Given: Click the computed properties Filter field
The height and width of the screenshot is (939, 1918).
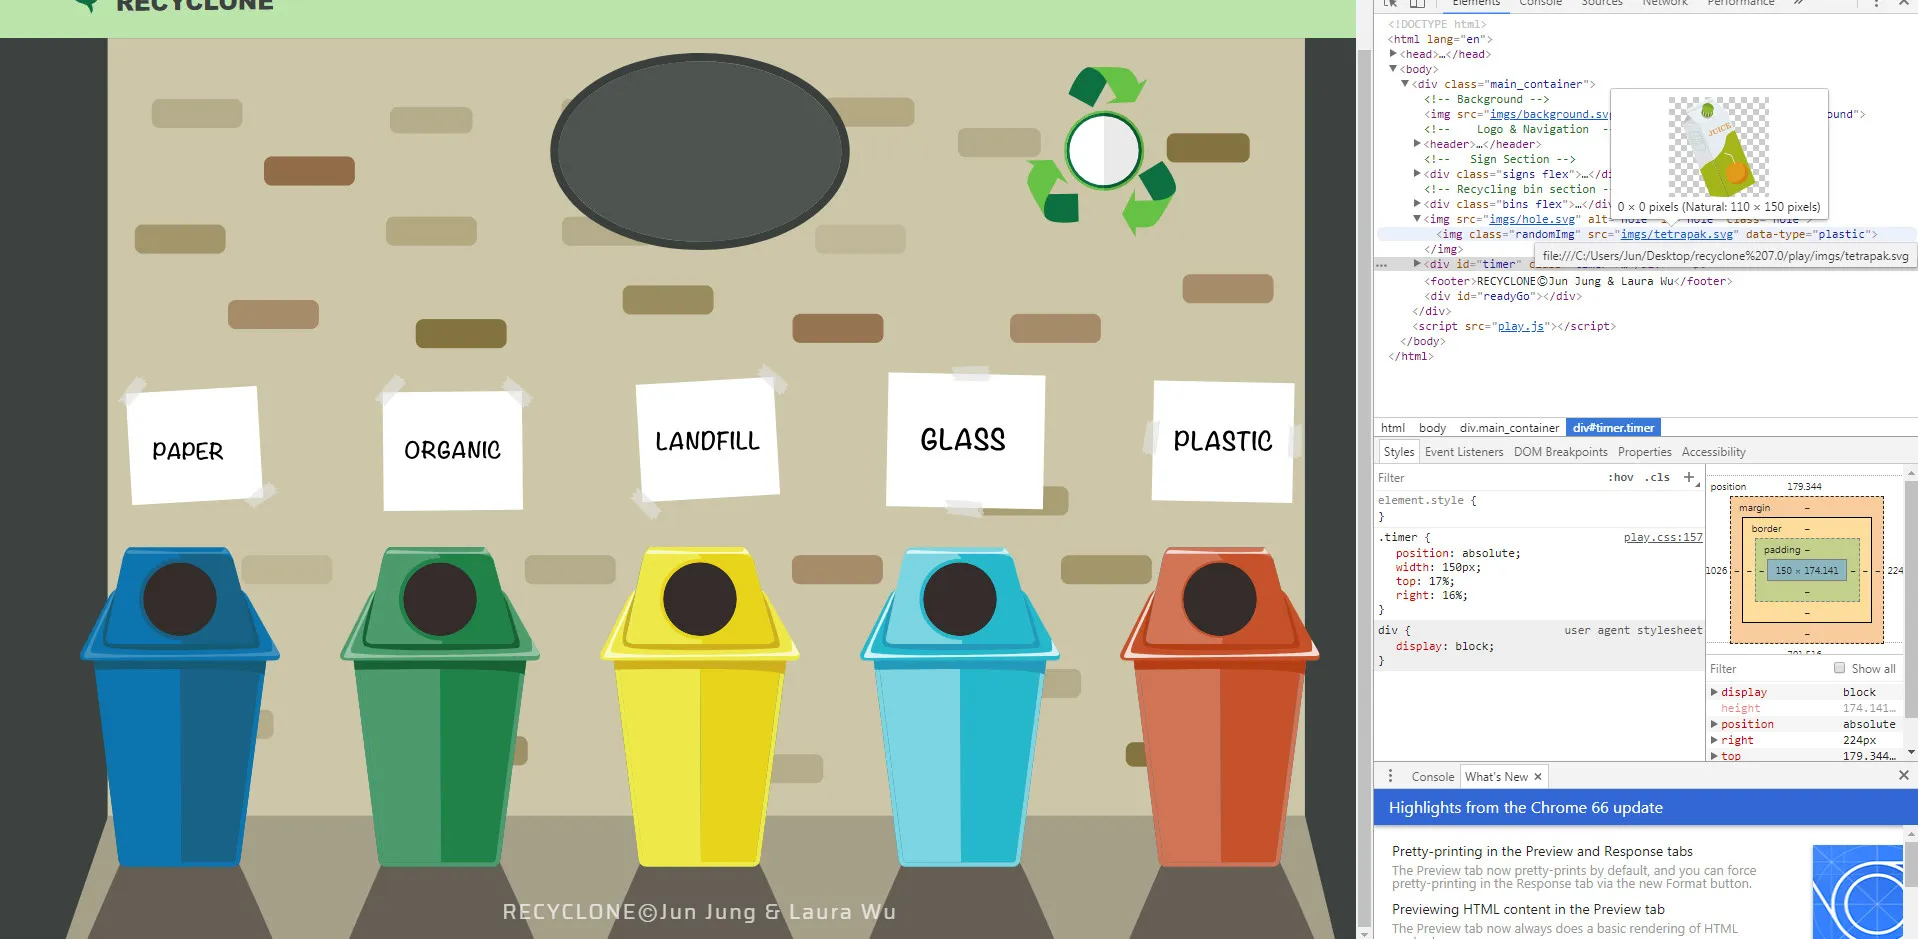Looking at the screenshot, I should (1768, 668).
